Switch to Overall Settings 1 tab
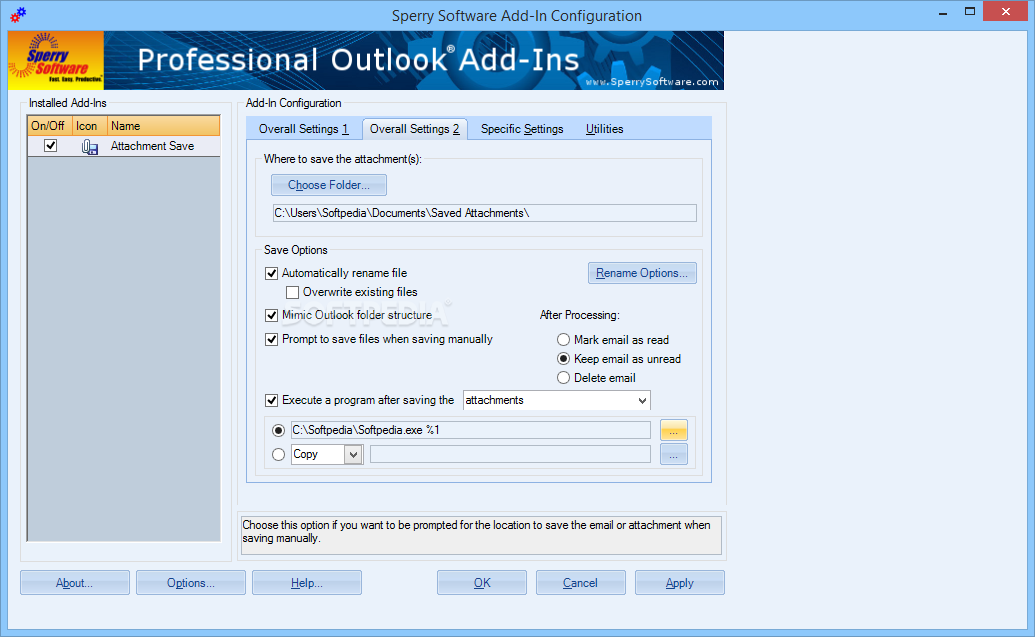 [304, 129]
